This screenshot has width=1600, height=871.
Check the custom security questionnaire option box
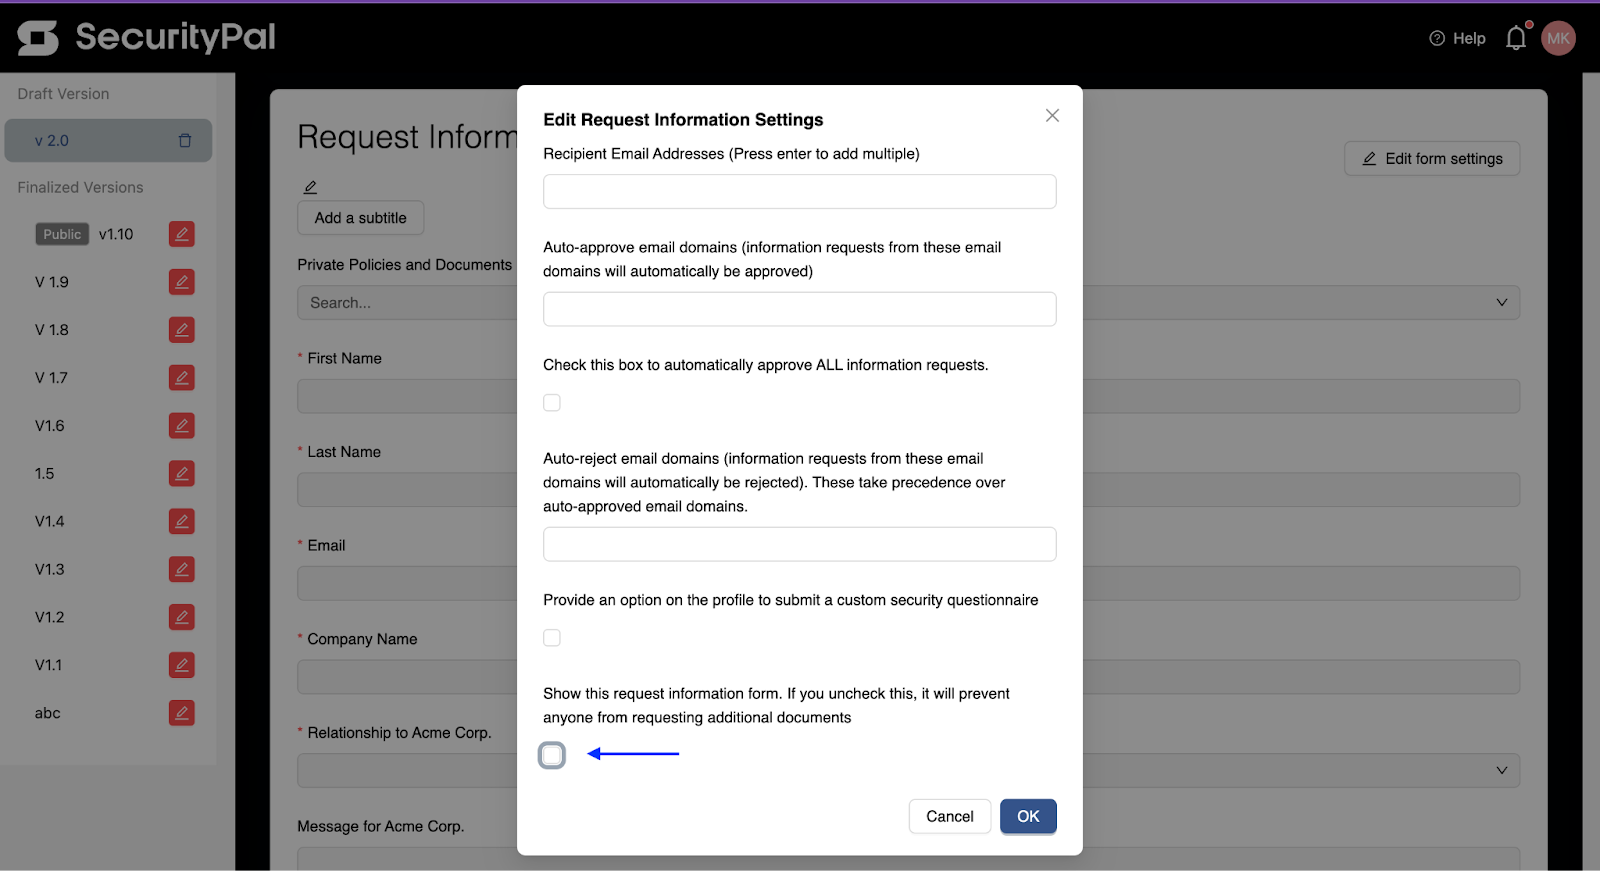click(x=552, y=638)
